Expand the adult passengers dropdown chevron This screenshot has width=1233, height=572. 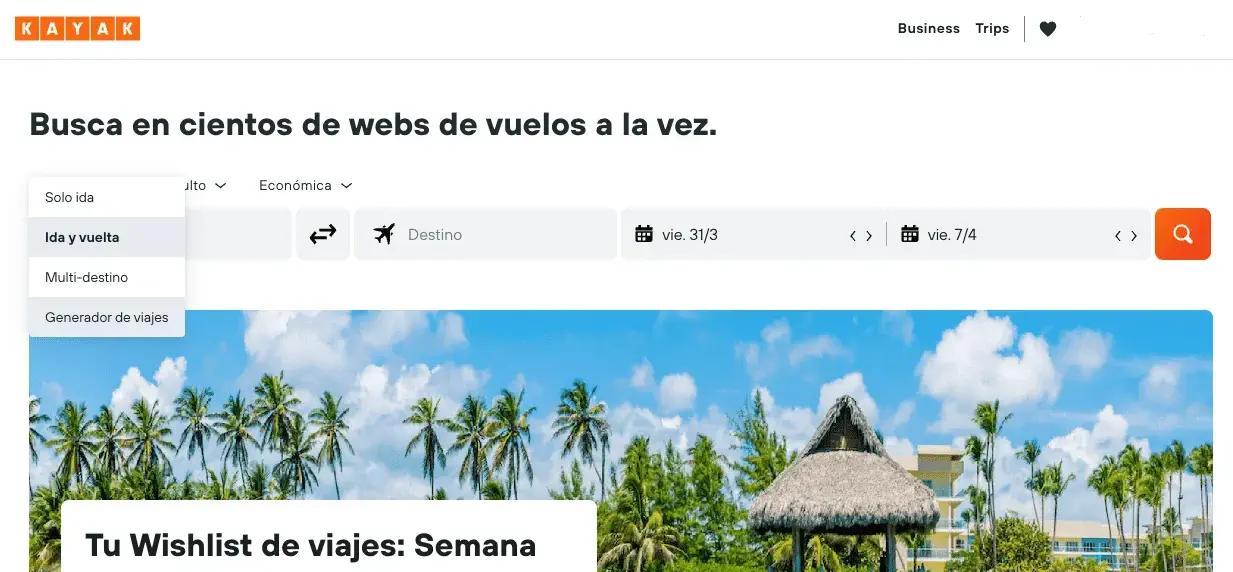pos(221,185)
